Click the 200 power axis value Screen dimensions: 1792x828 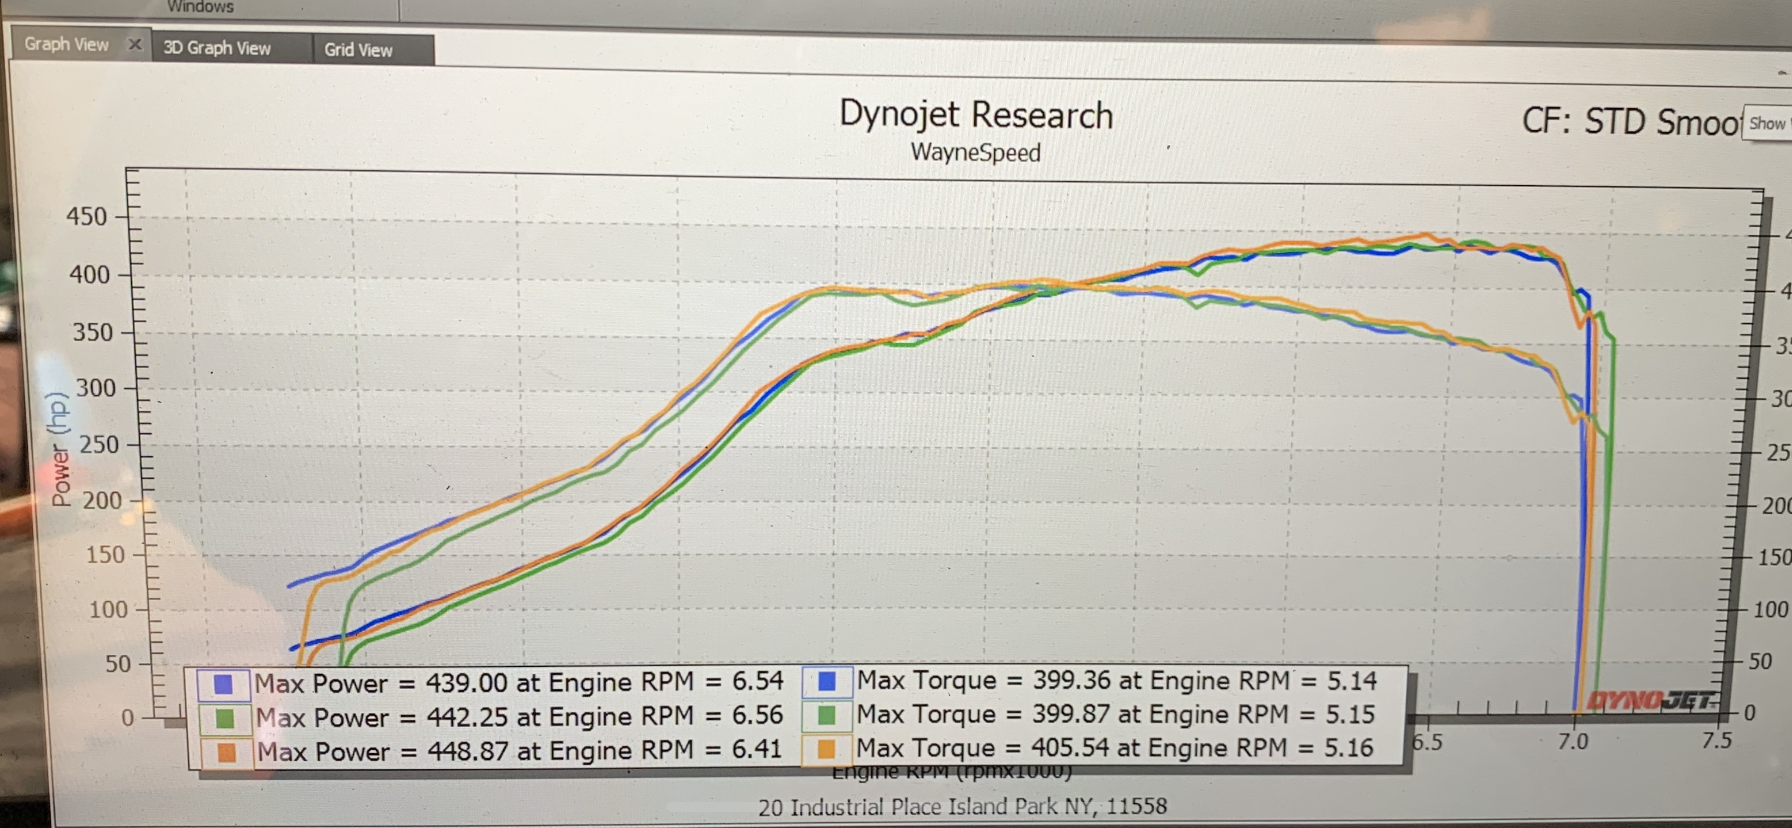coord(102,500)
